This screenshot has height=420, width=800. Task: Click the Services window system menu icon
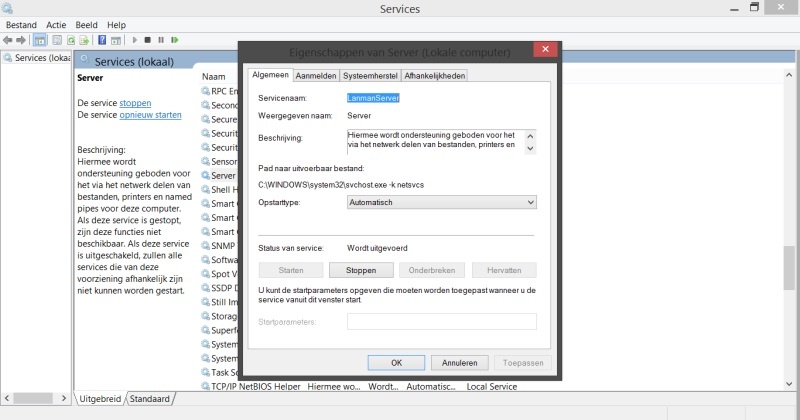point(7,8)
